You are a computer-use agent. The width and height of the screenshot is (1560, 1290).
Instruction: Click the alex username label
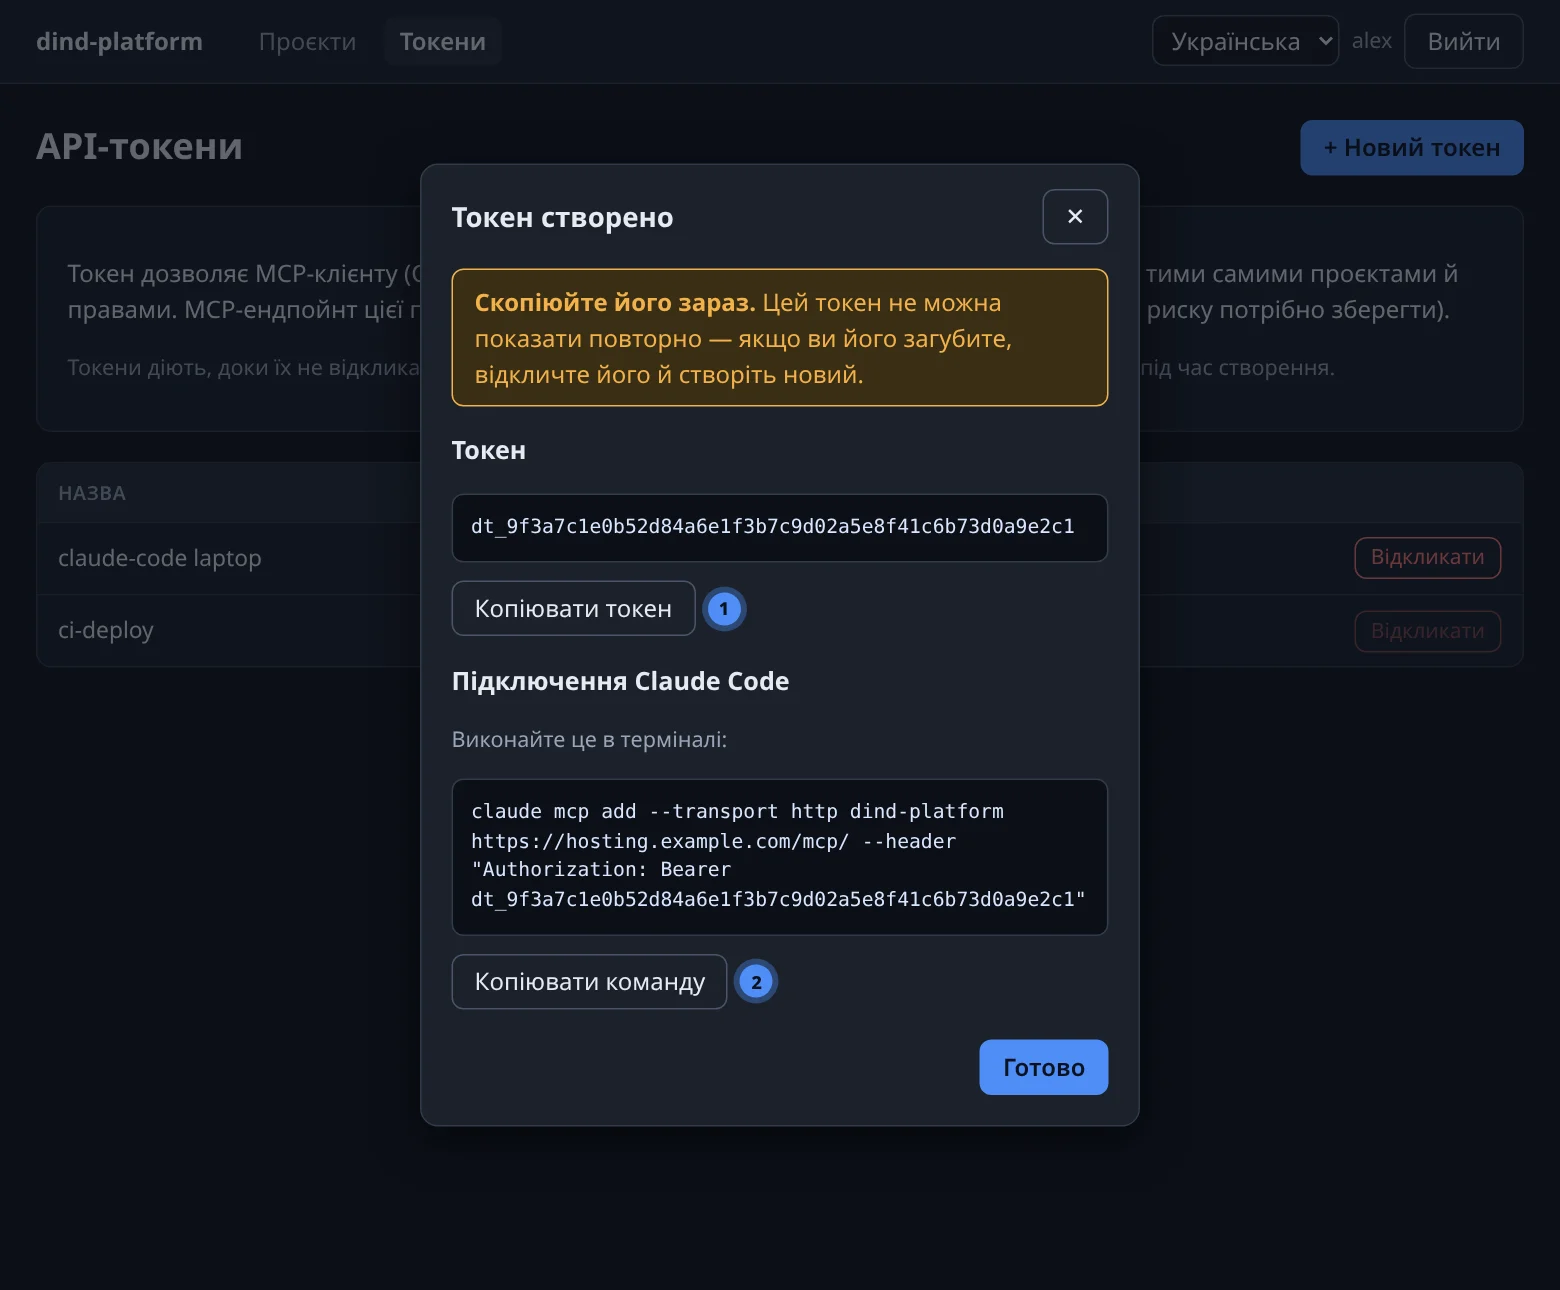(1371, 41)
